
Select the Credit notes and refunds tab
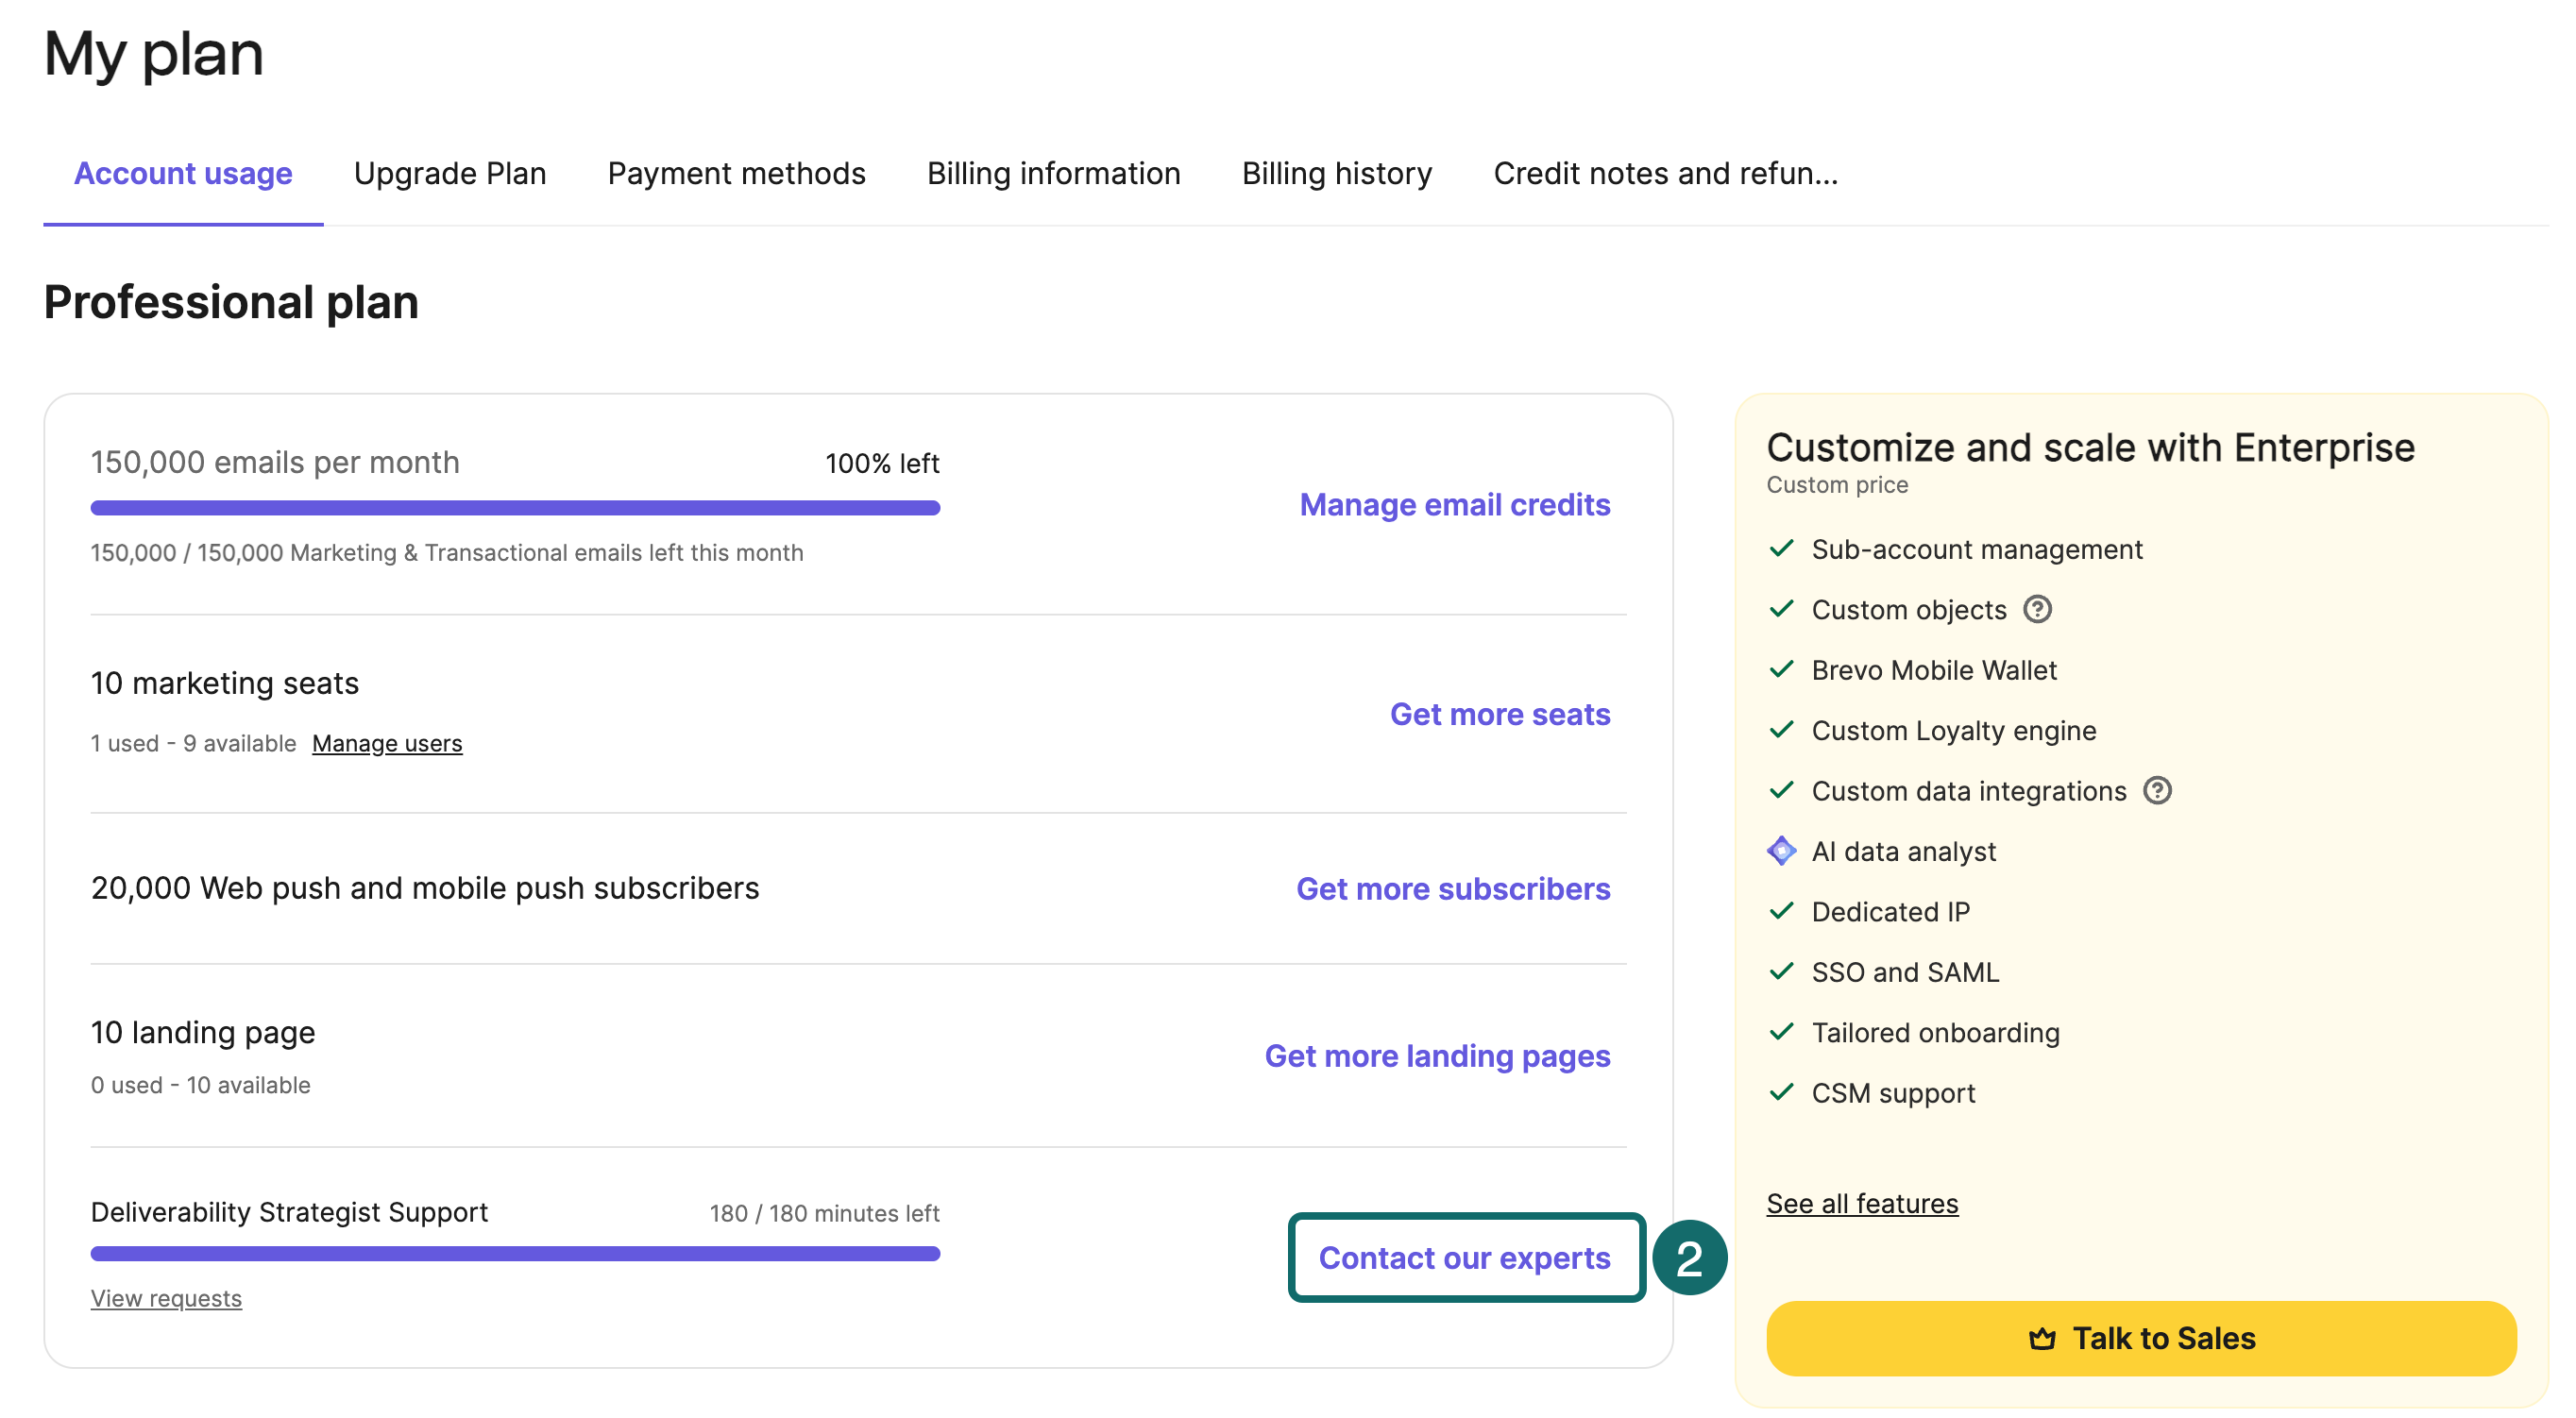pos(1665,173)
